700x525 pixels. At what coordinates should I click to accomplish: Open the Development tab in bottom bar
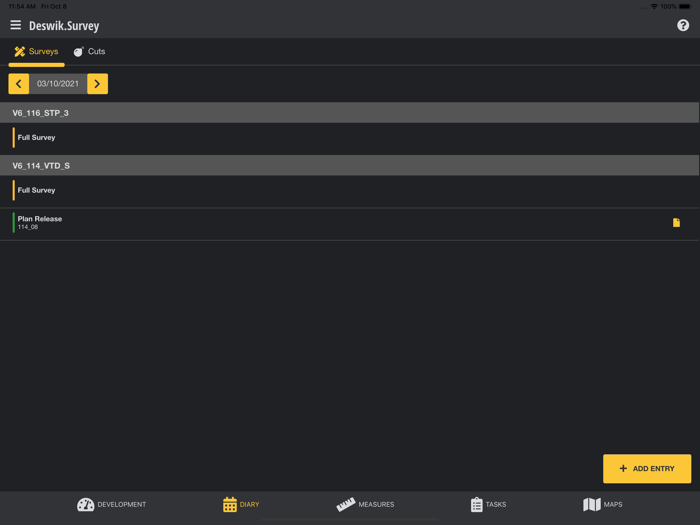click(112, 505)
